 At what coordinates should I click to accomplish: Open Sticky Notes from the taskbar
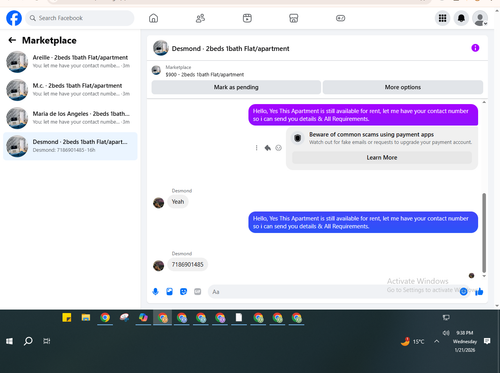pos(67,318)
